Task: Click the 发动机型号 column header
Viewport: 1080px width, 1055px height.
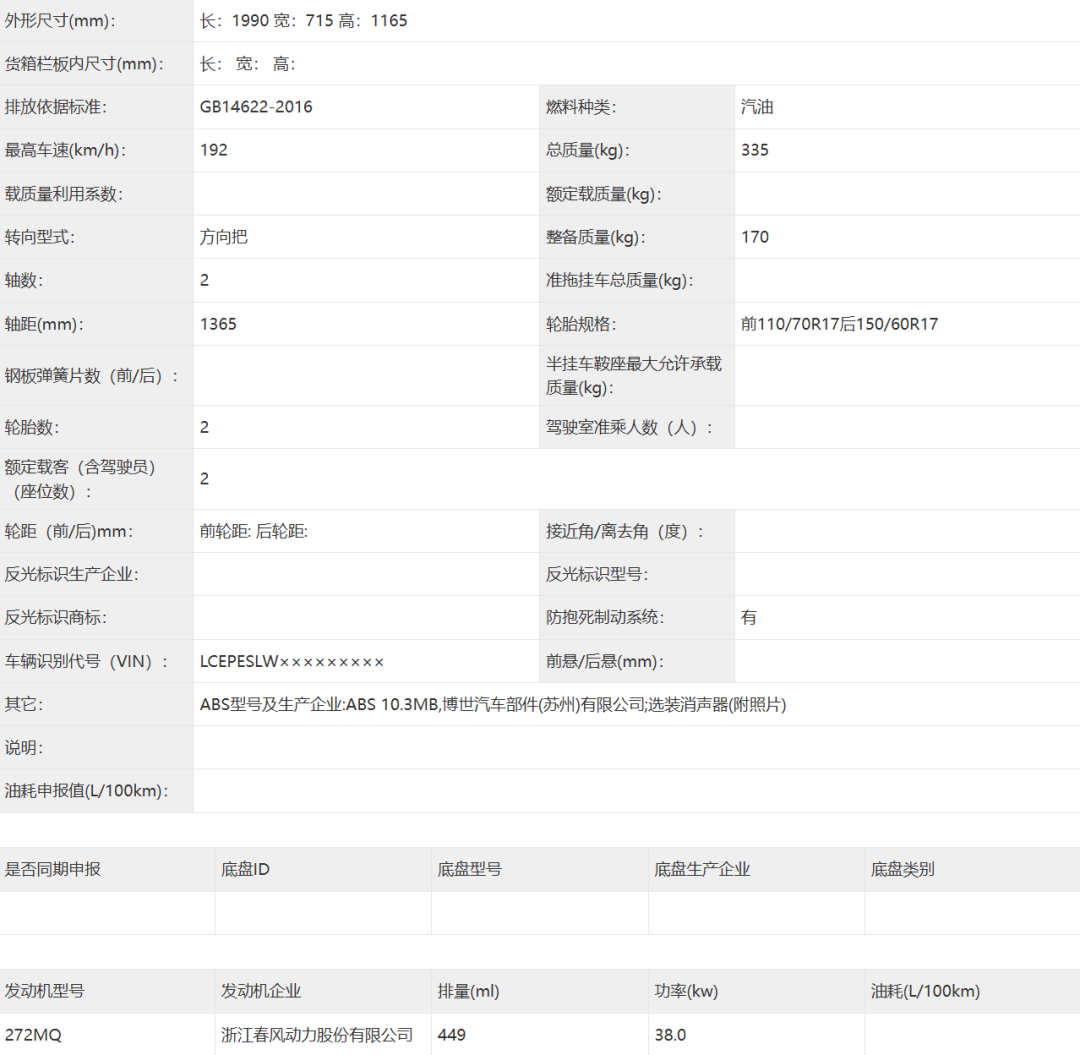Action: point(45,991)
